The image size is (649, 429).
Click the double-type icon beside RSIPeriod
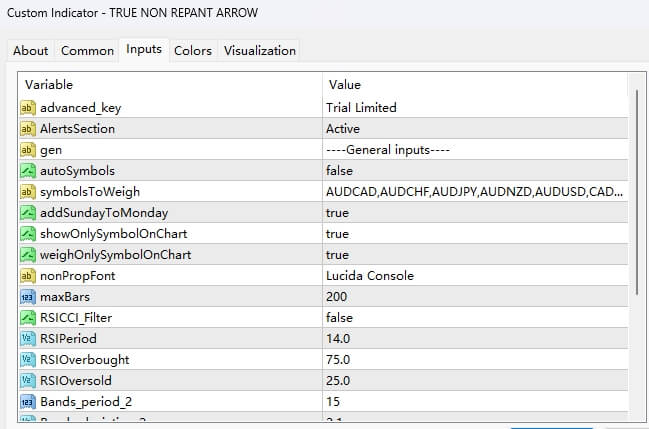tap(27, 339)
